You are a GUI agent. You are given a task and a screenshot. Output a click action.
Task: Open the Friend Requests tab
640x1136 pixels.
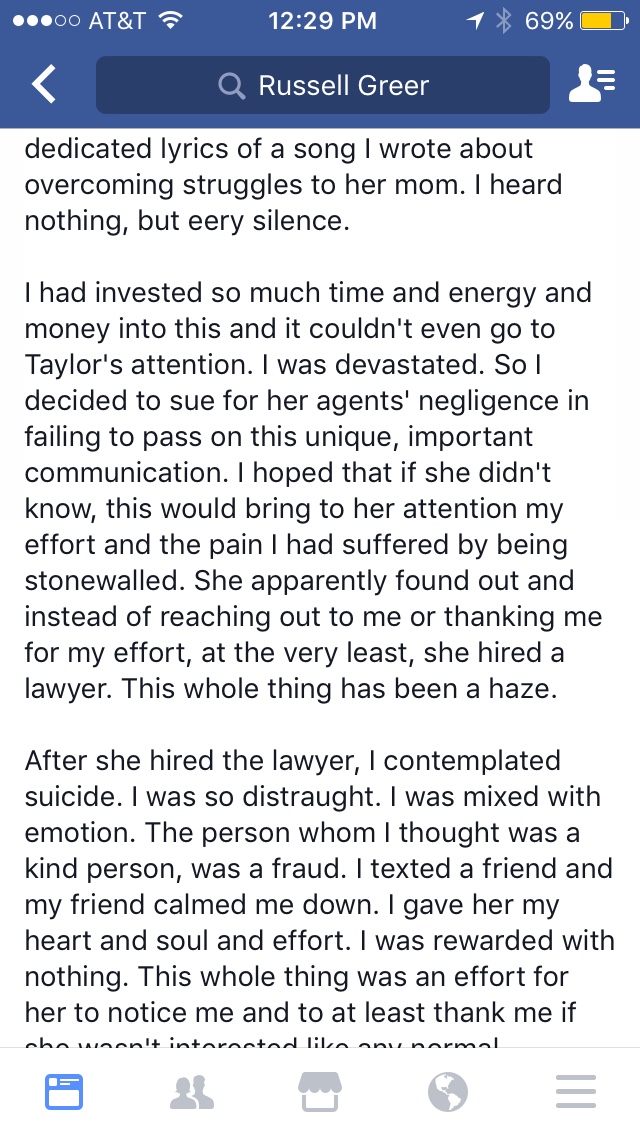pos(192,1092)
